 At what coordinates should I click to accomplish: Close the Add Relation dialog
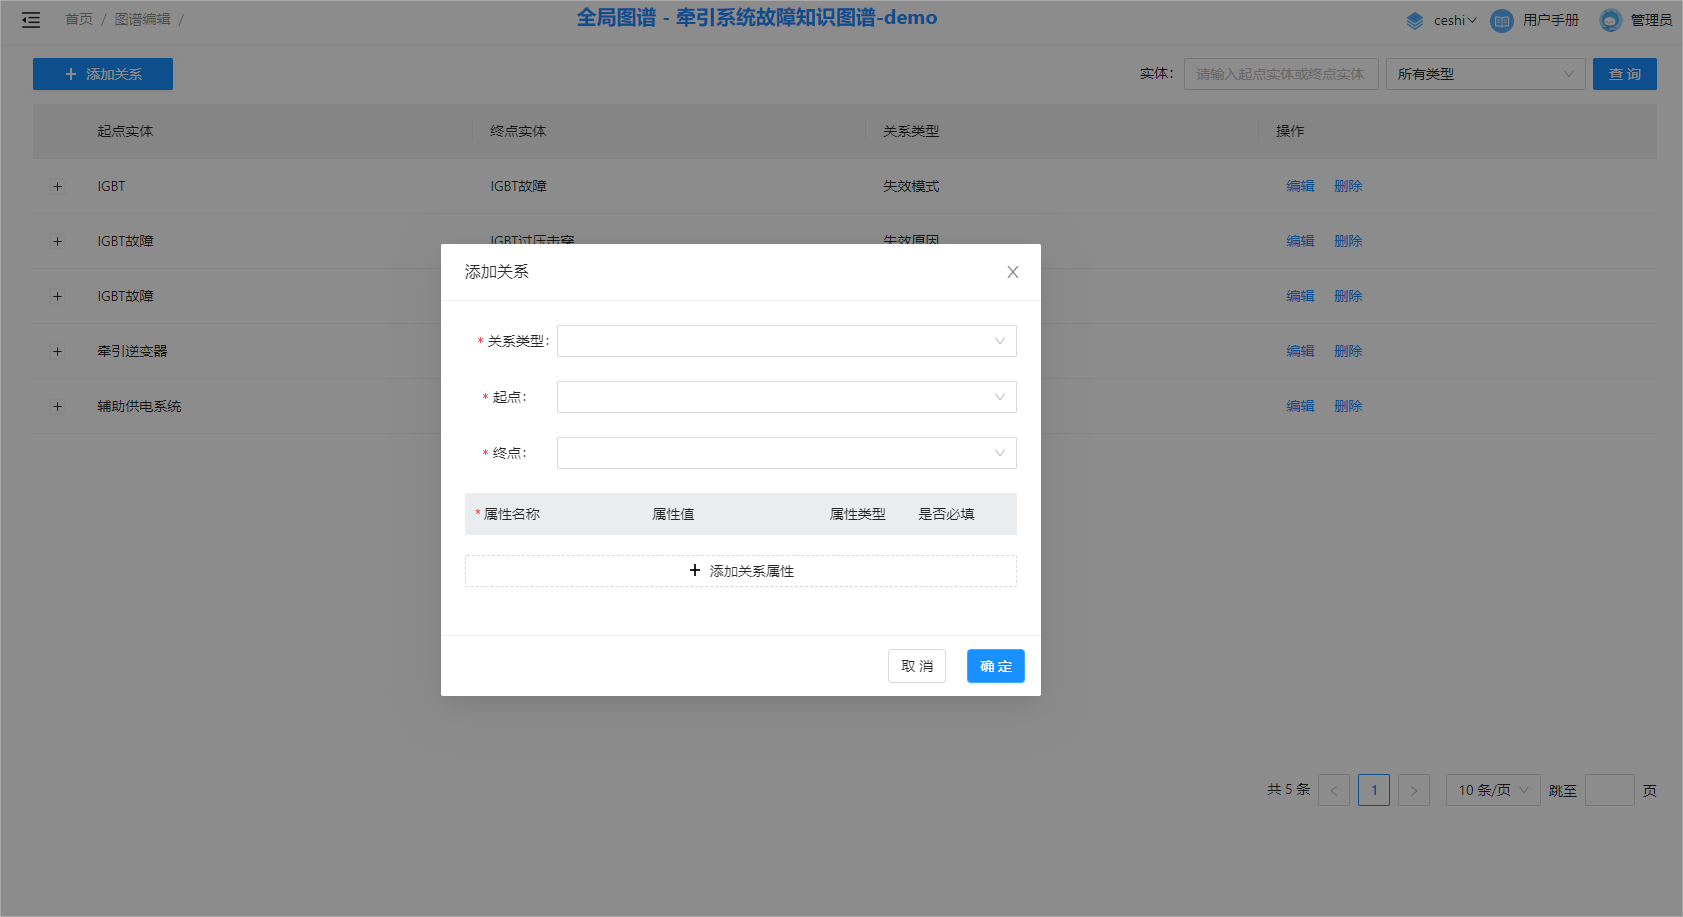(1012, 272)
